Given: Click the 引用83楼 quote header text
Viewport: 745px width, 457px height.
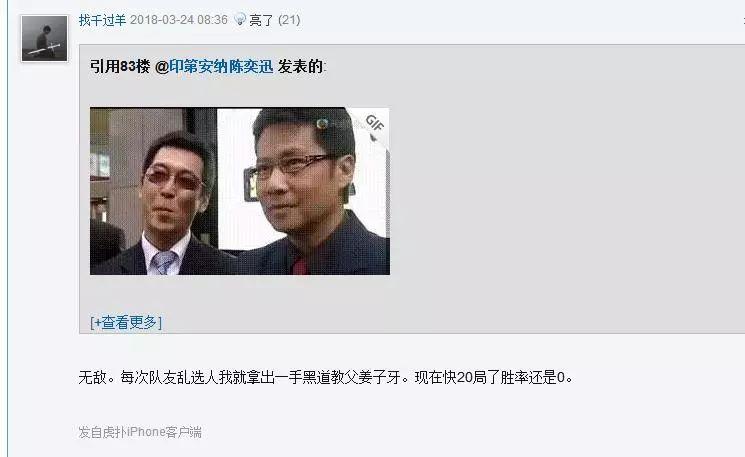Looking at the screenshot, I should click(120, 67).
